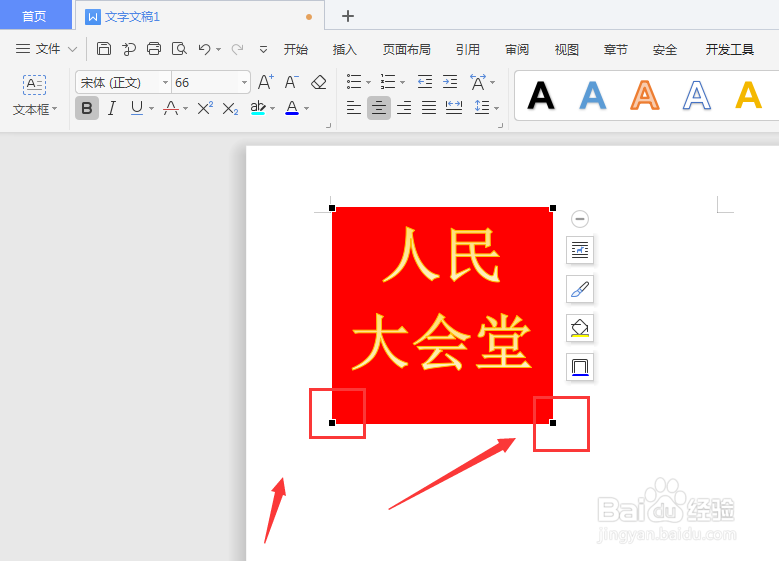Align text left
Viewport: 779px width, 561px height.
click(x=354, y=108)
